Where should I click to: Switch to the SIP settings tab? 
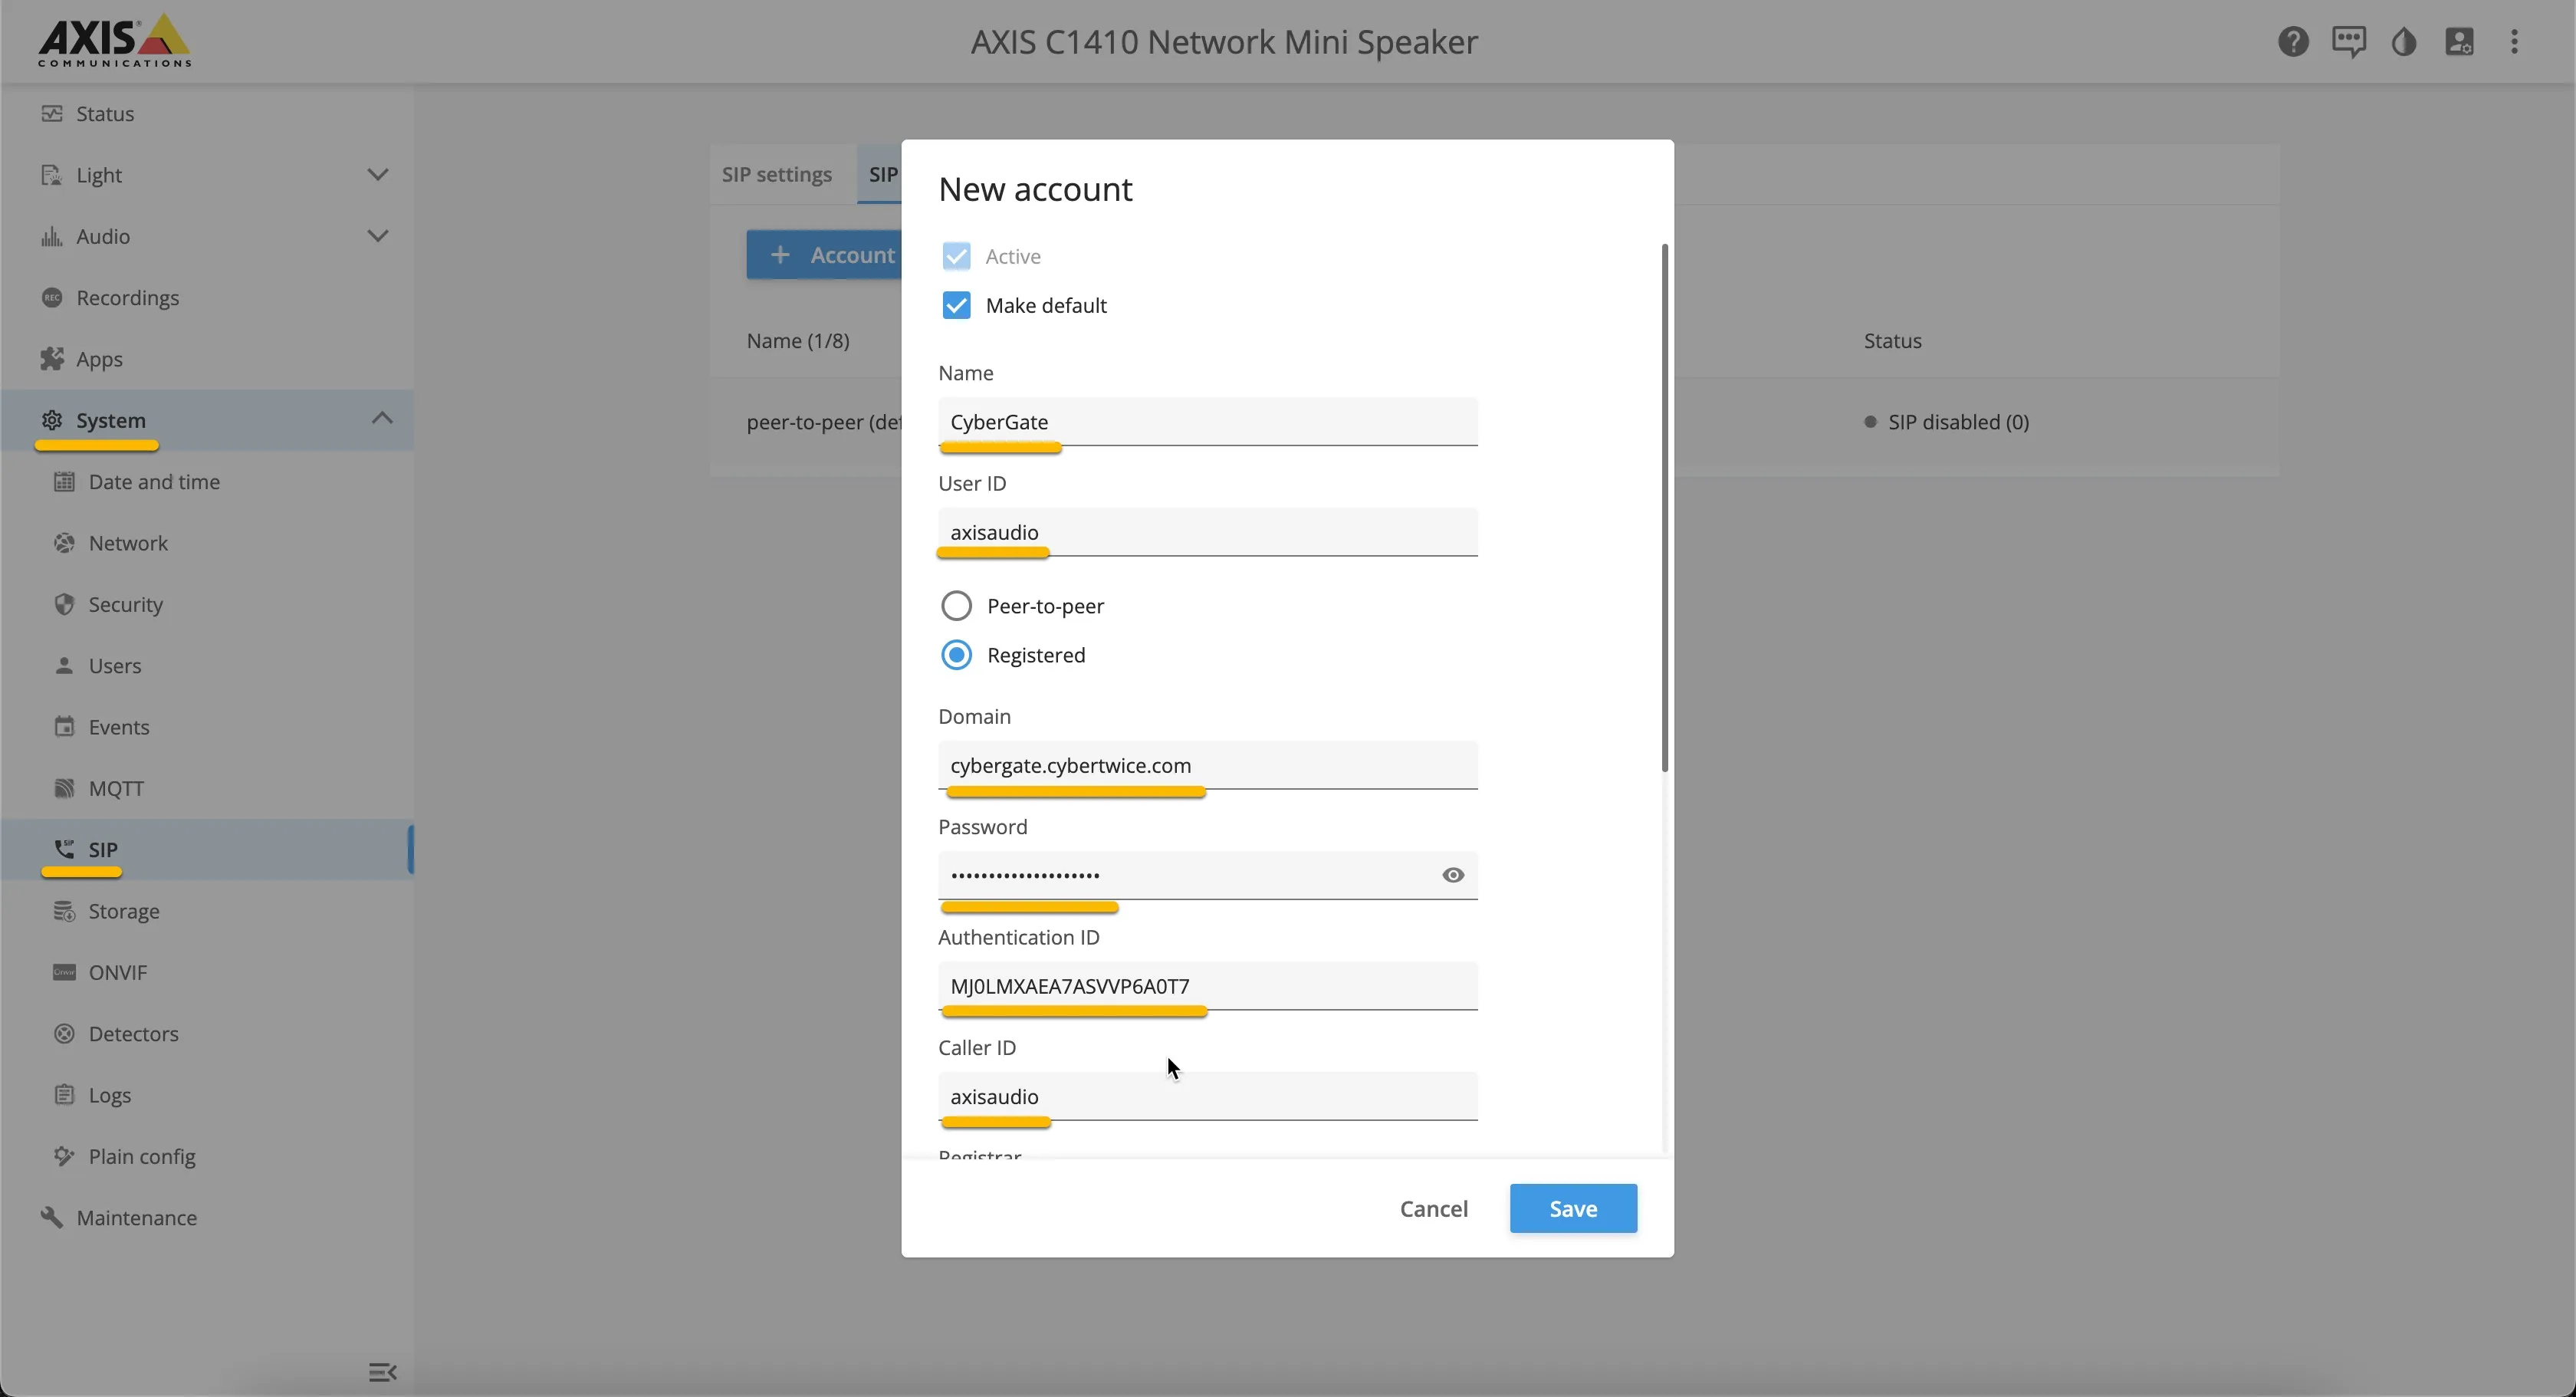click(x=777, y=174)
